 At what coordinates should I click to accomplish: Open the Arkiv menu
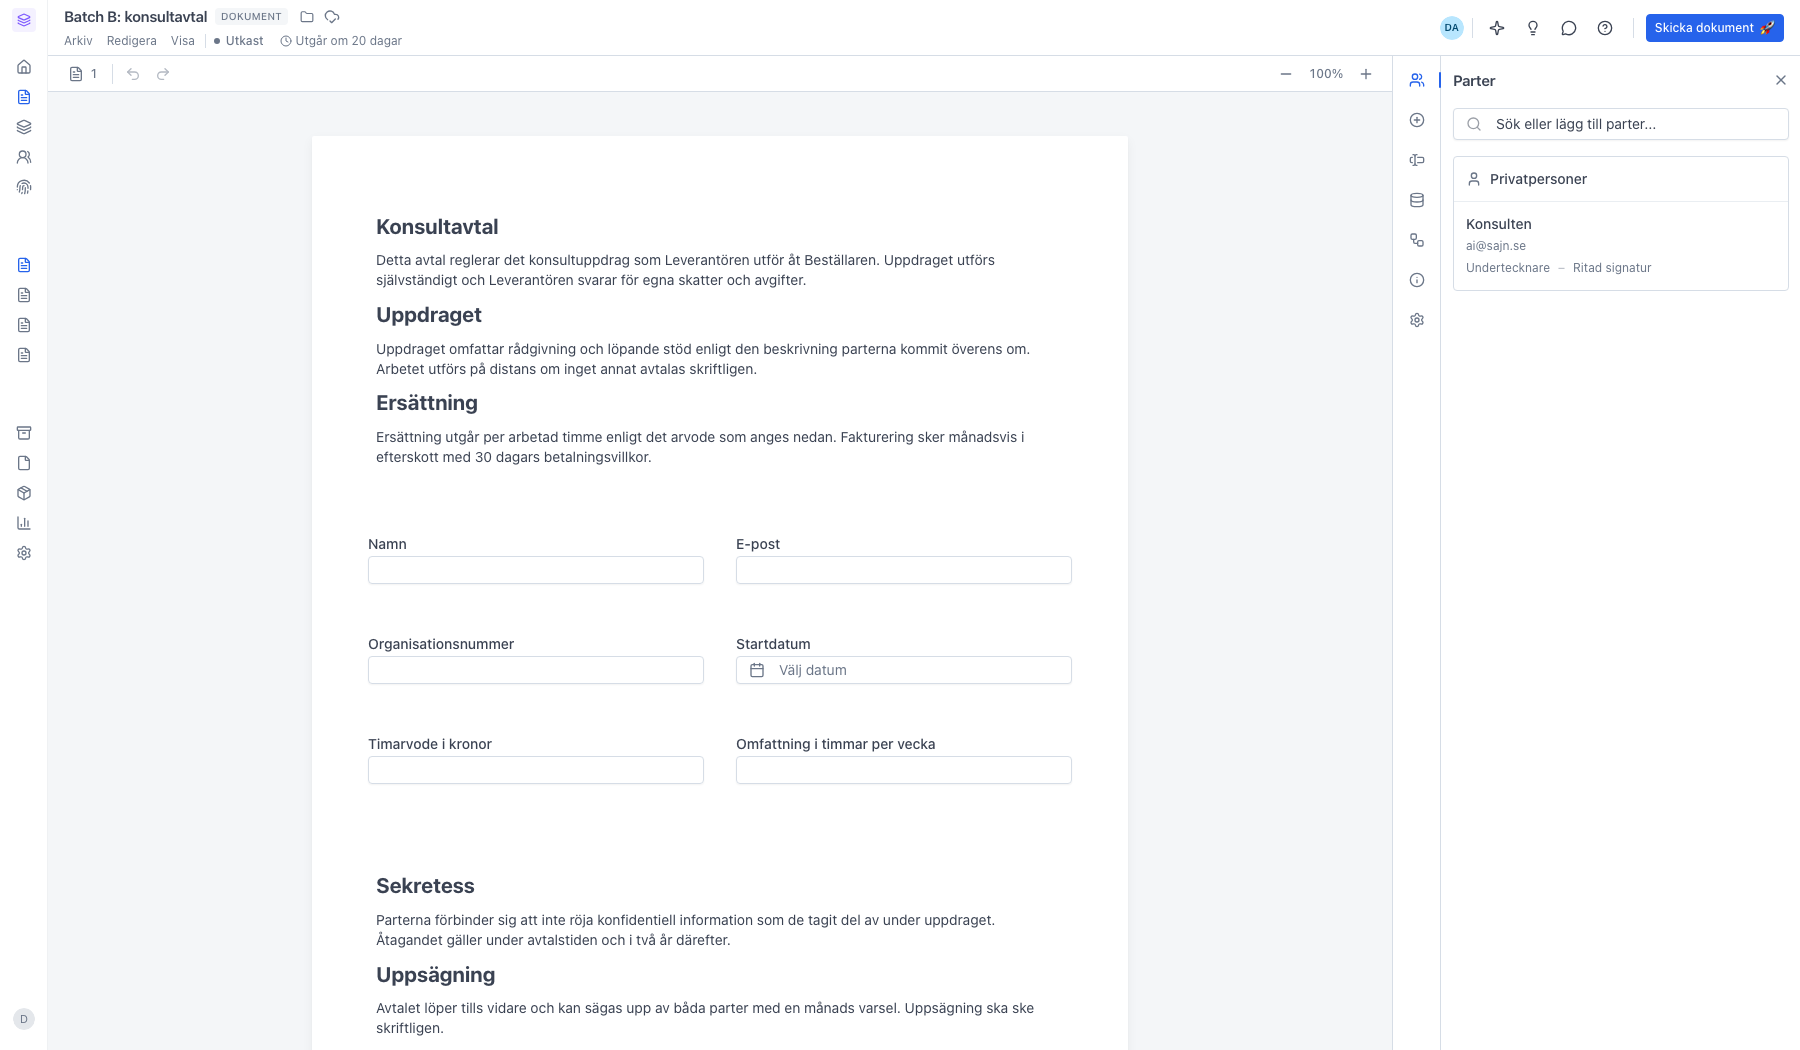coord(78,41)
